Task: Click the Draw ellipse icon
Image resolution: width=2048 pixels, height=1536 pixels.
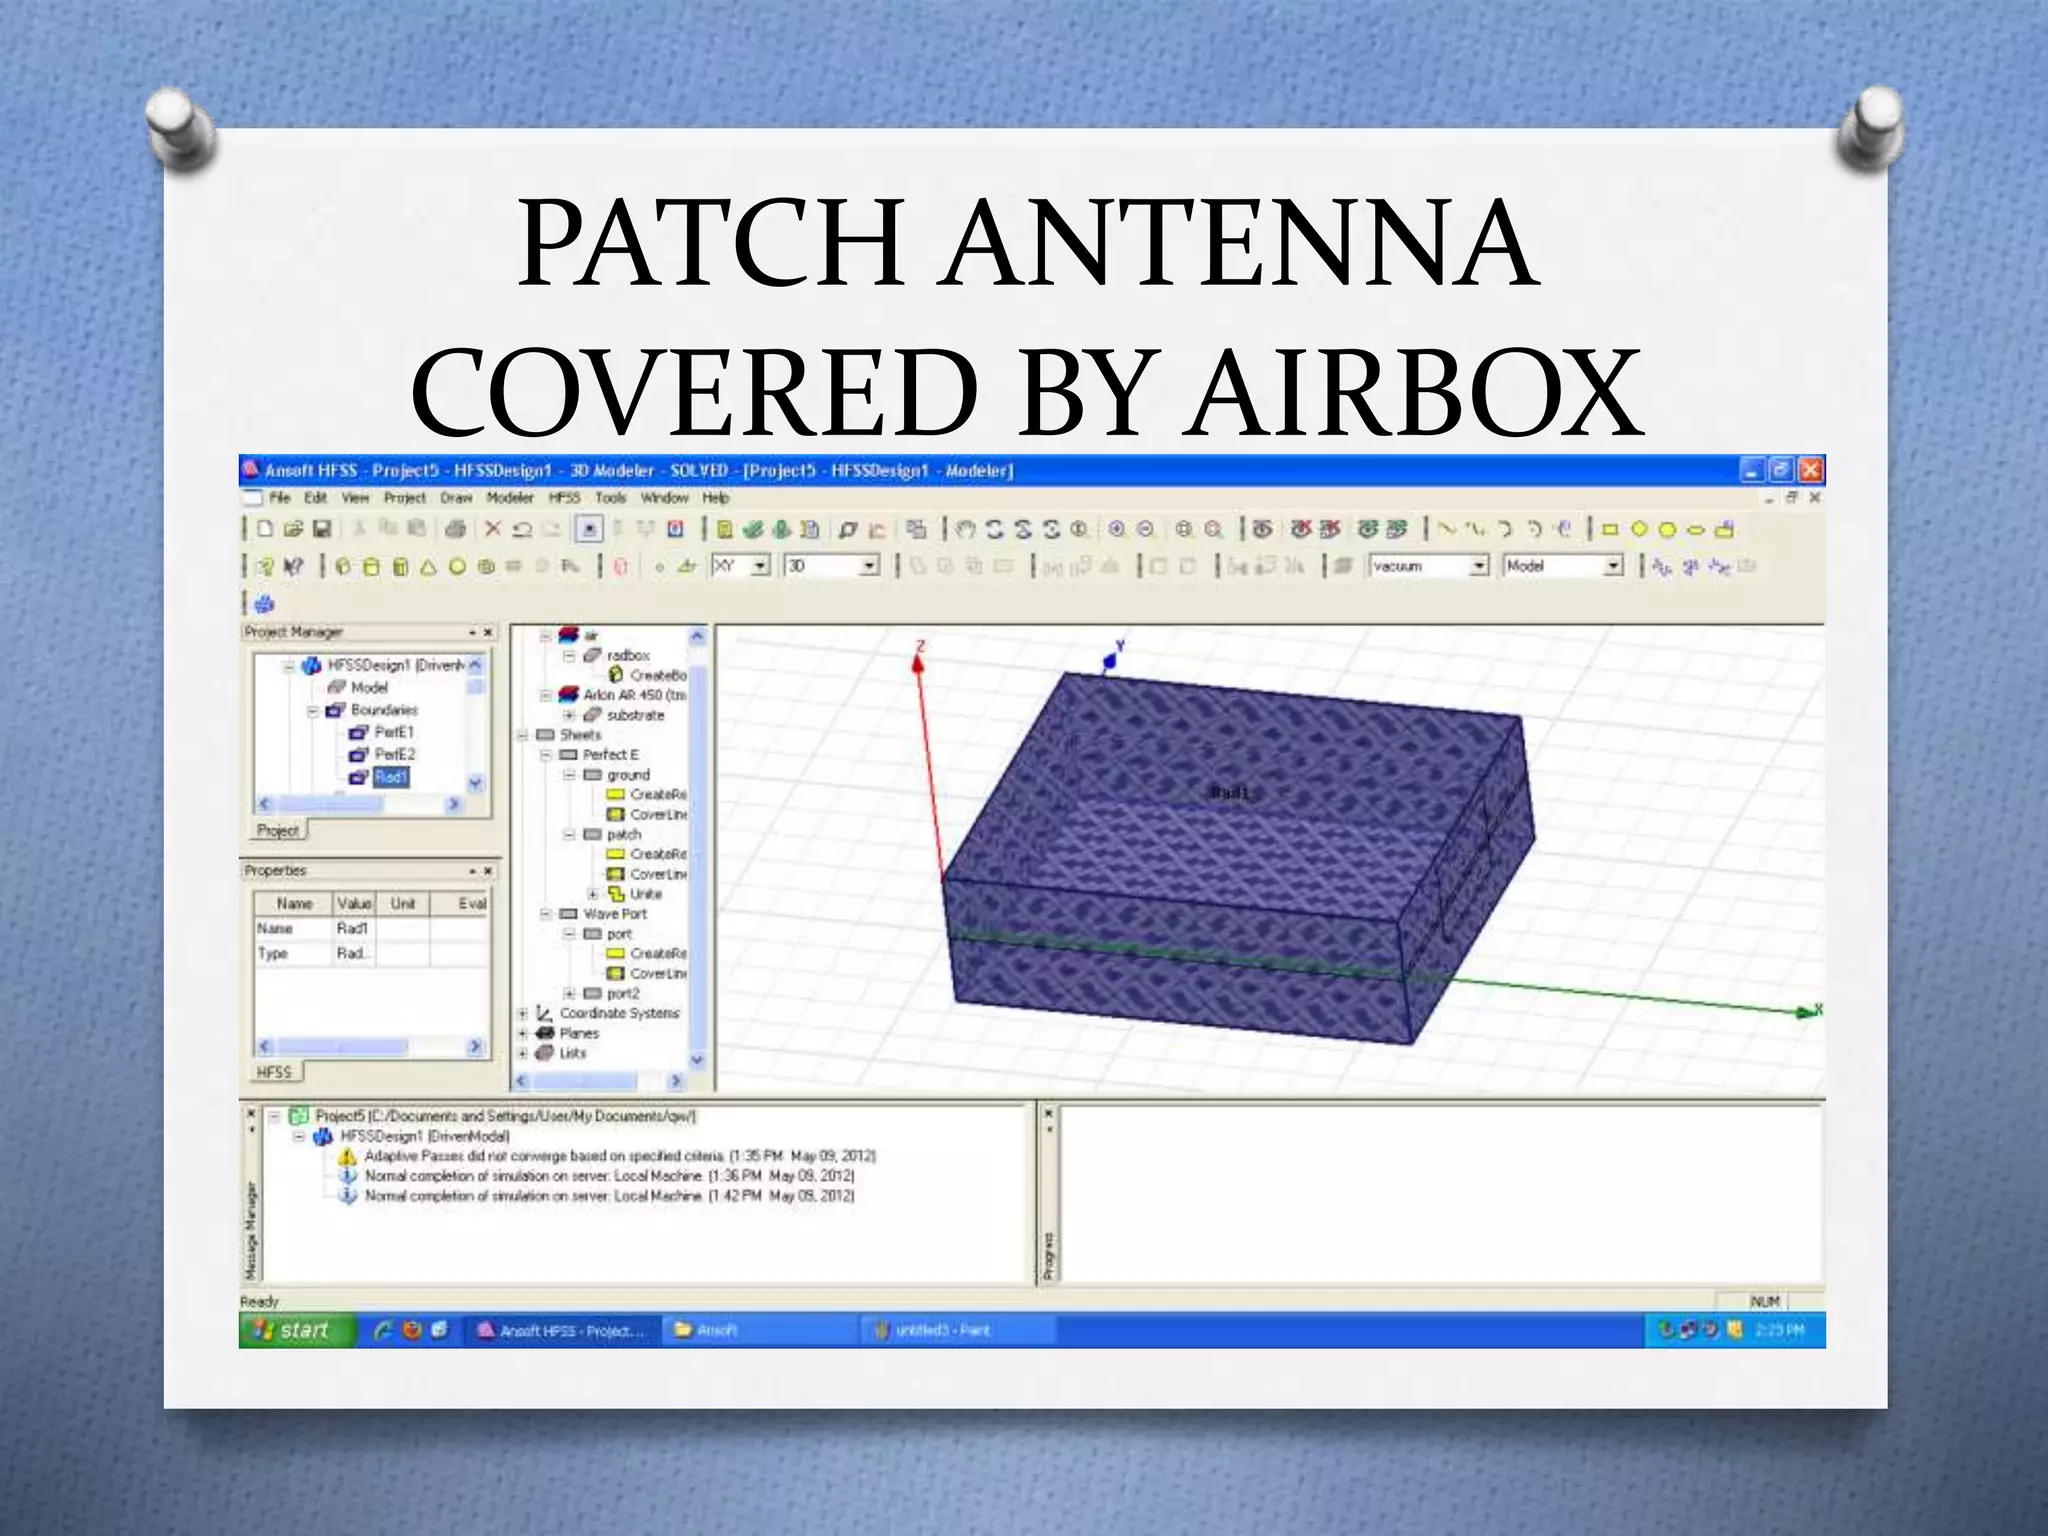Action: pyautogui.click(x=1696, y=529)
